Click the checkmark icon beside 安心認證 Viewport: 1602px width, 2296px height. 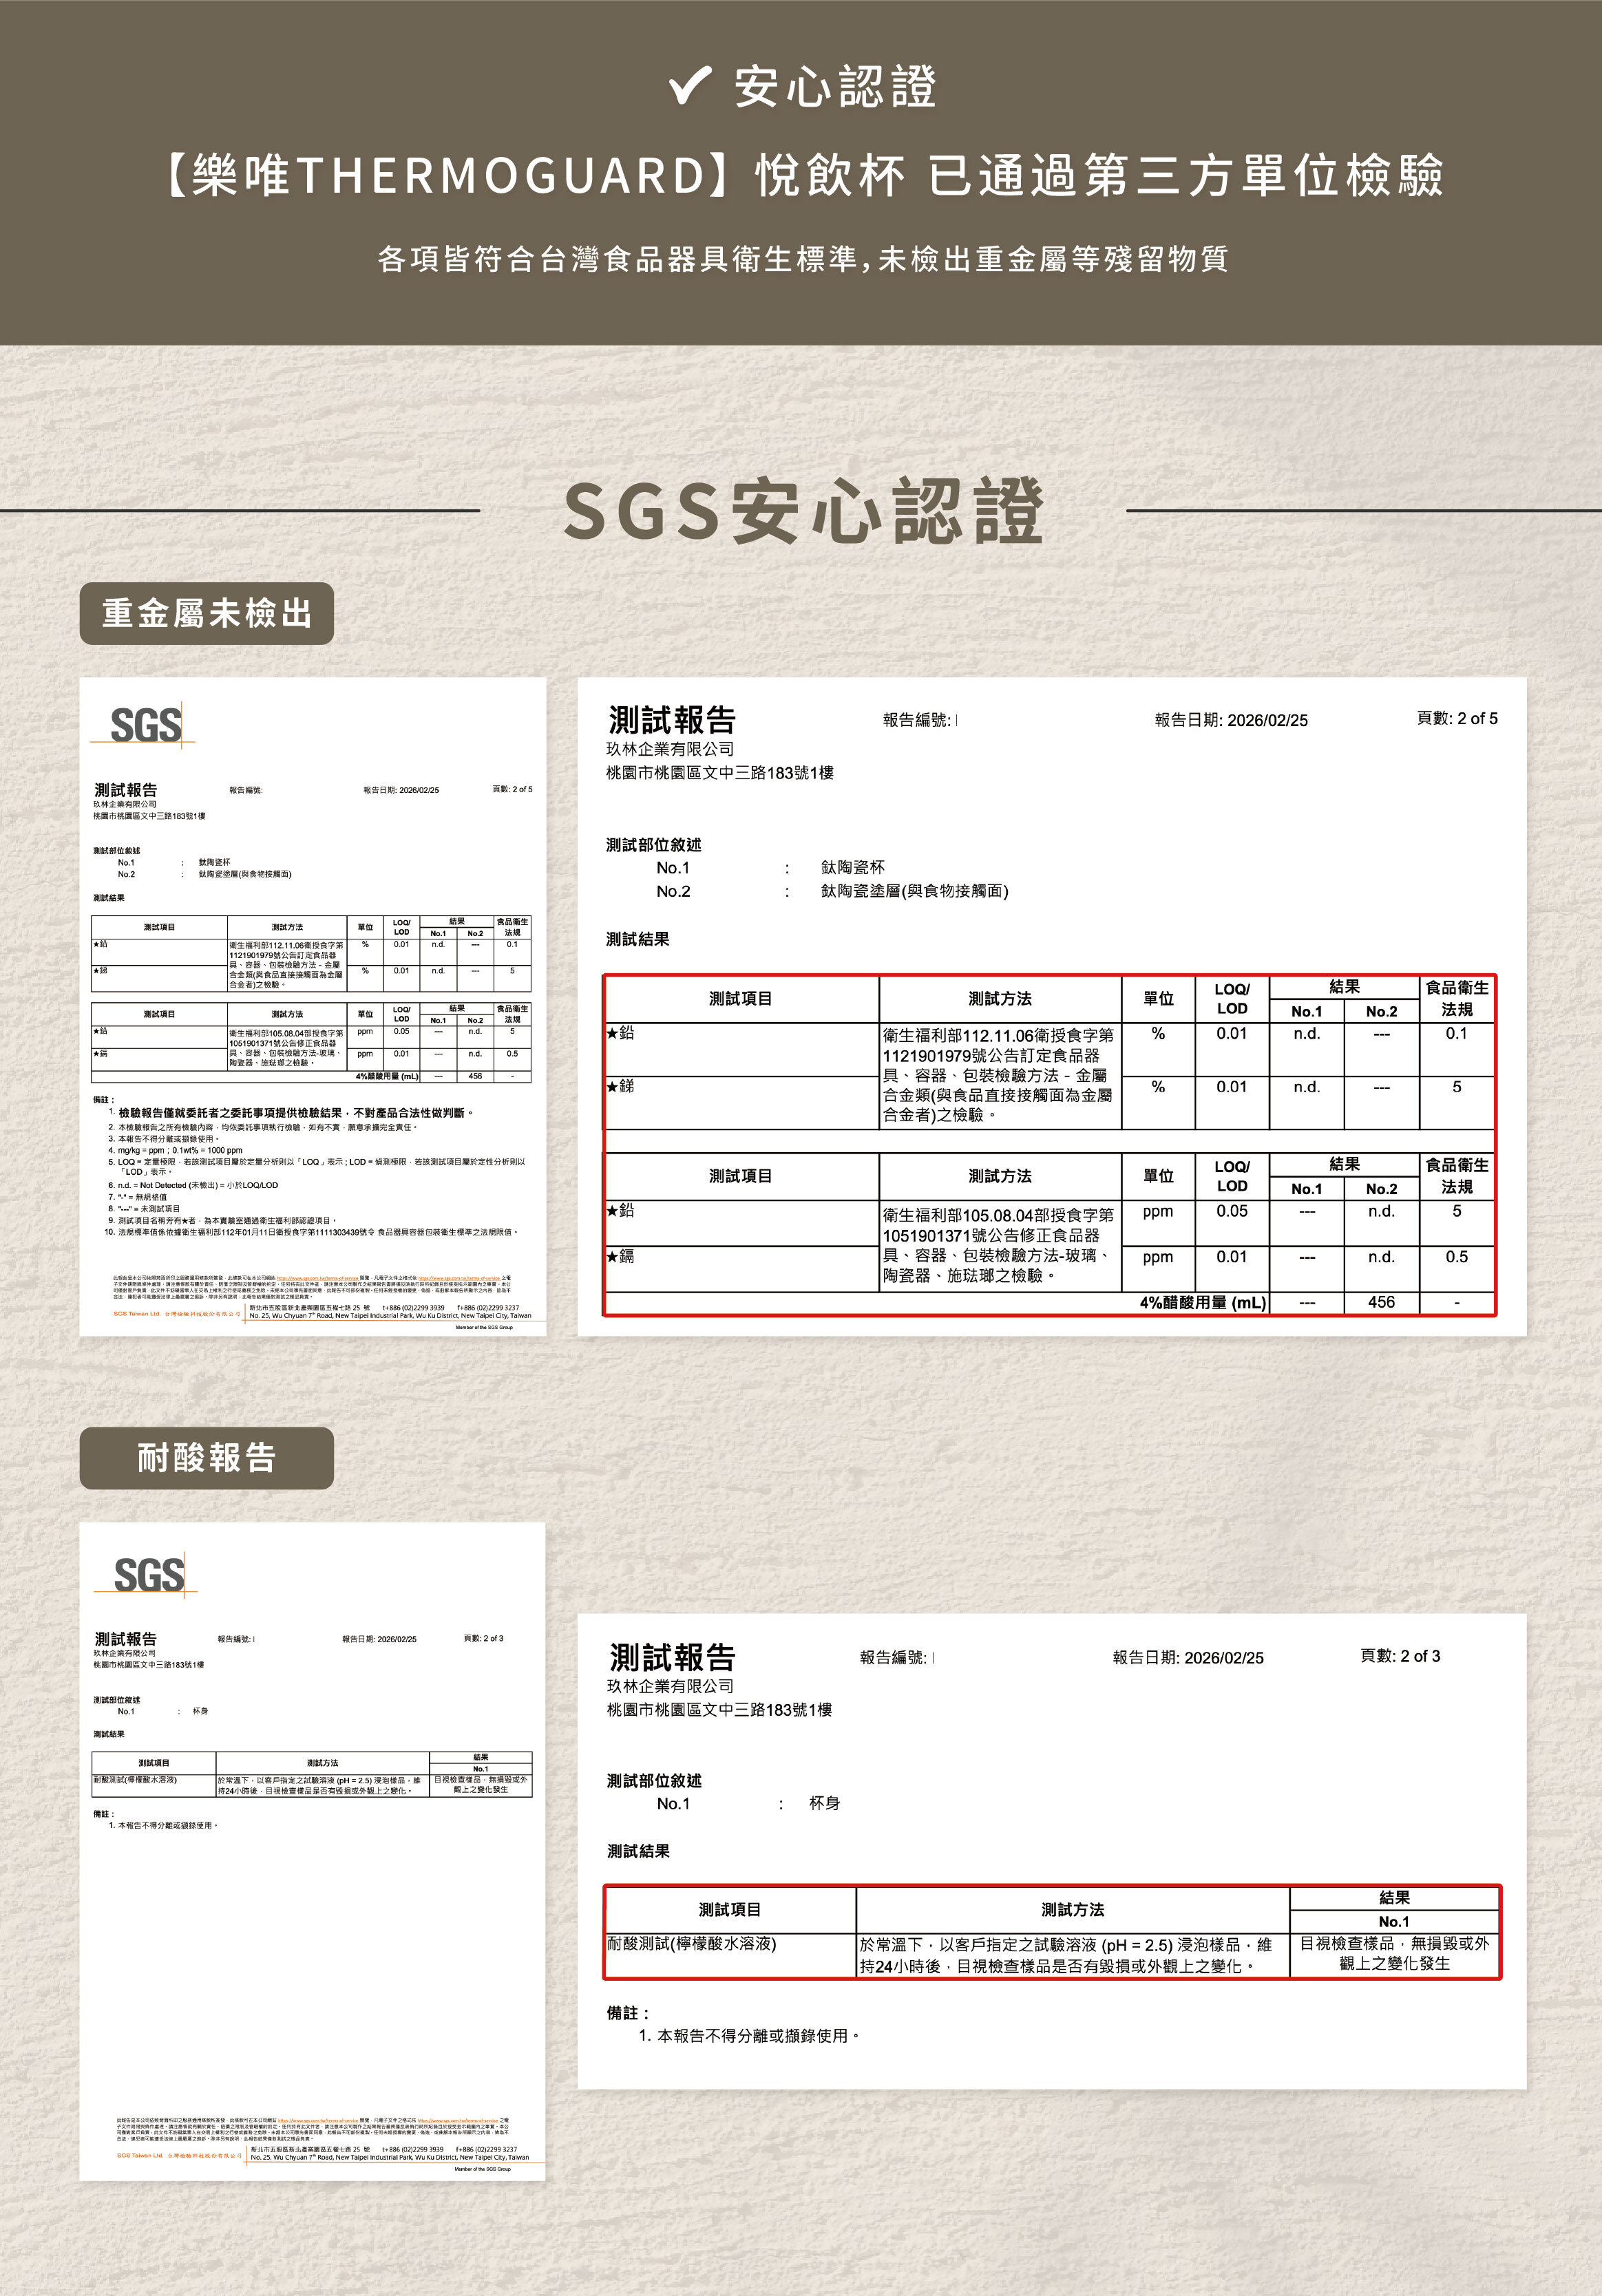coord(690,85)
